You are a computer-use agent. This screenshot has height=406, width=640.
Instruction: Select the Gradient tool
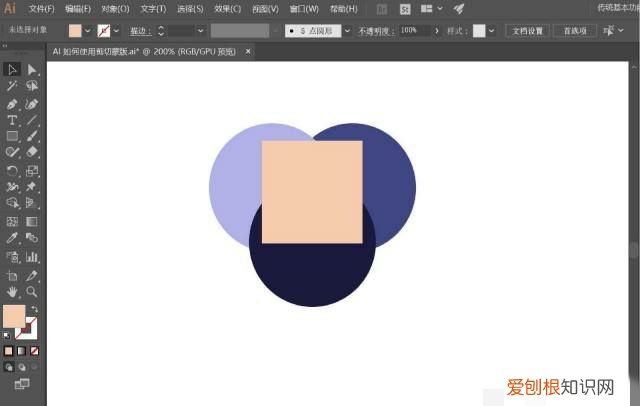pyautogui.click(x=32, y=222)
